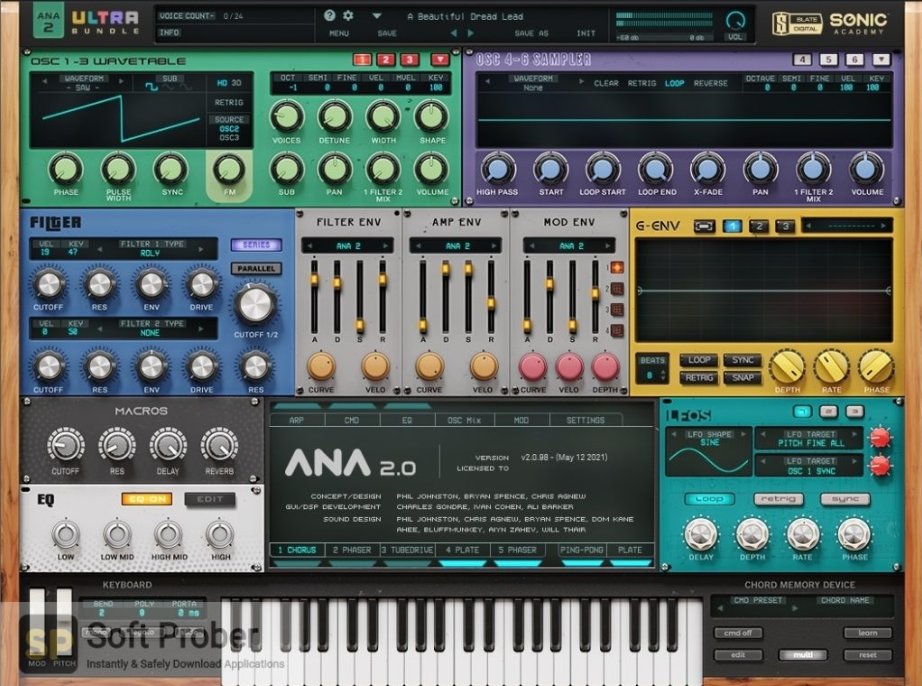Click Filter 1 DRIVE knob
The image size is (922, 686).
[202, 285]
